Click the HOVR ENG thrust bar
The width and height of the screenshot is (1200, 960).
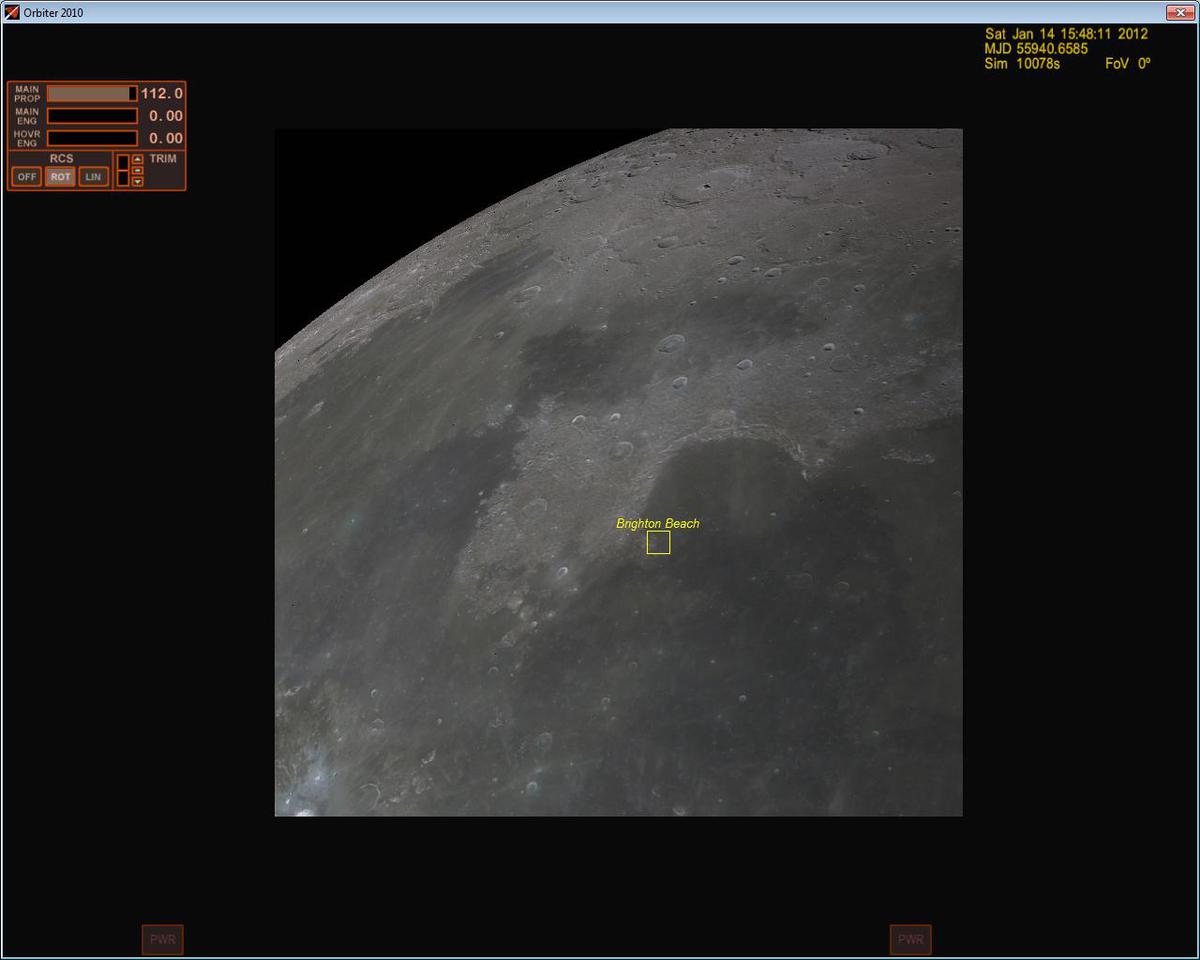pos(92,138)
